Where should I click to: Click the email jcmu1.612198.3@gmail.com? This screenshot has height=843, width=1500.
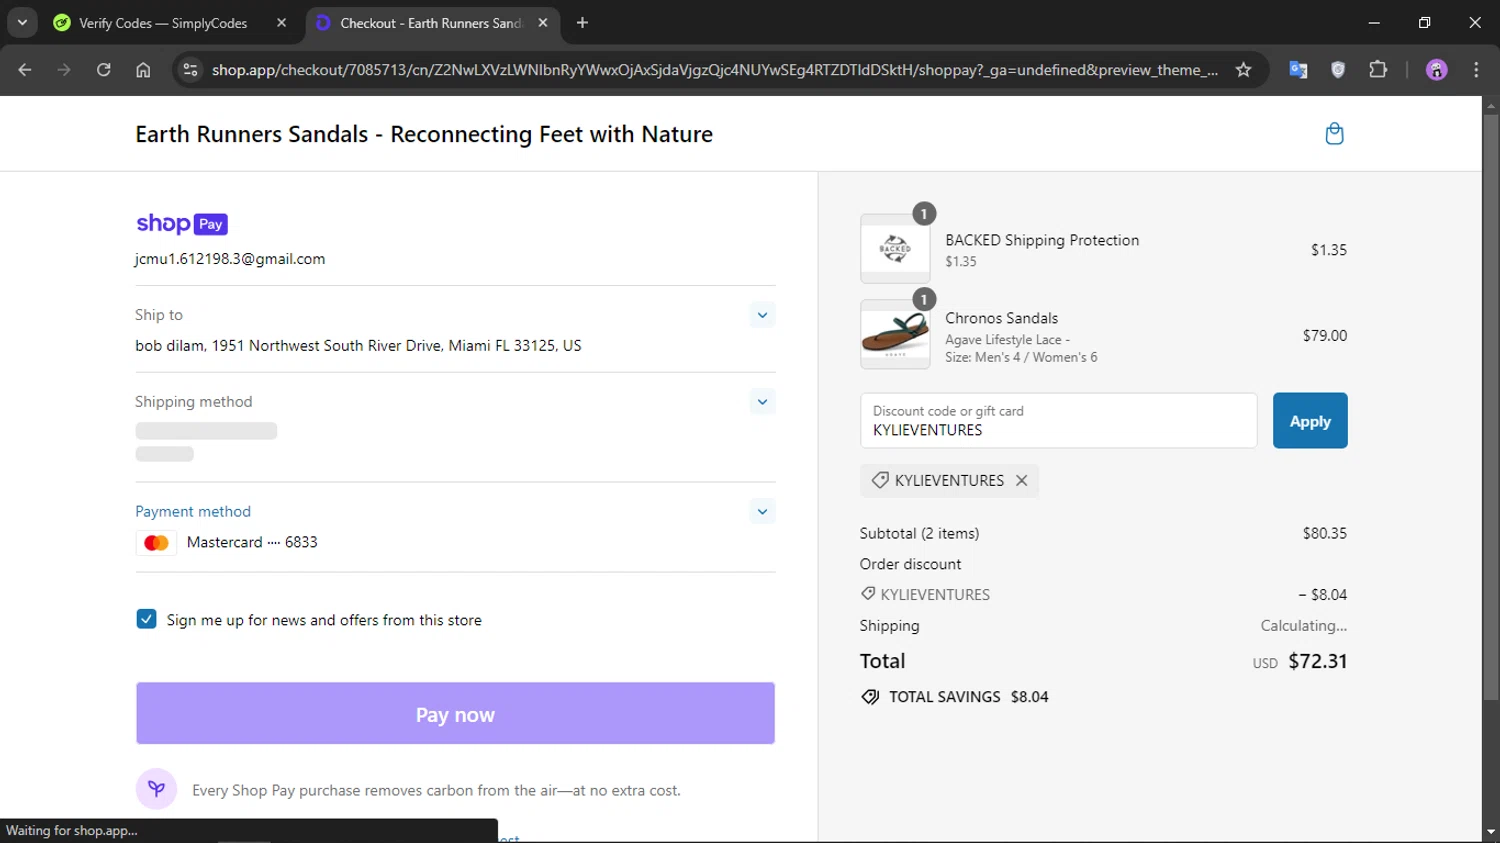point(230,259)
